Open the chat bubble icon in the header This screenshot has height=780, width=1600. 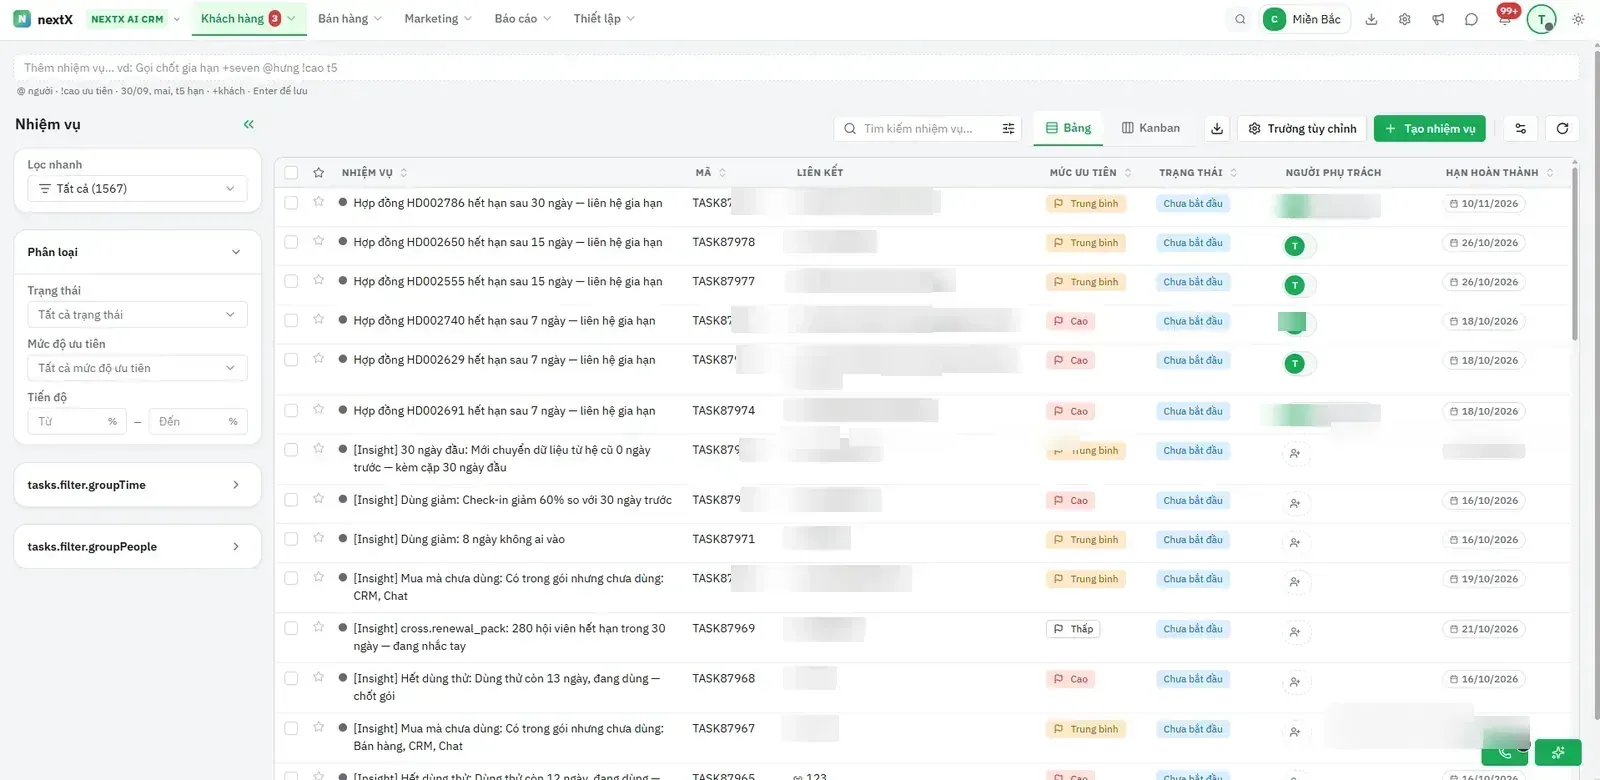pyautogui.click(x=1471, y=19)
